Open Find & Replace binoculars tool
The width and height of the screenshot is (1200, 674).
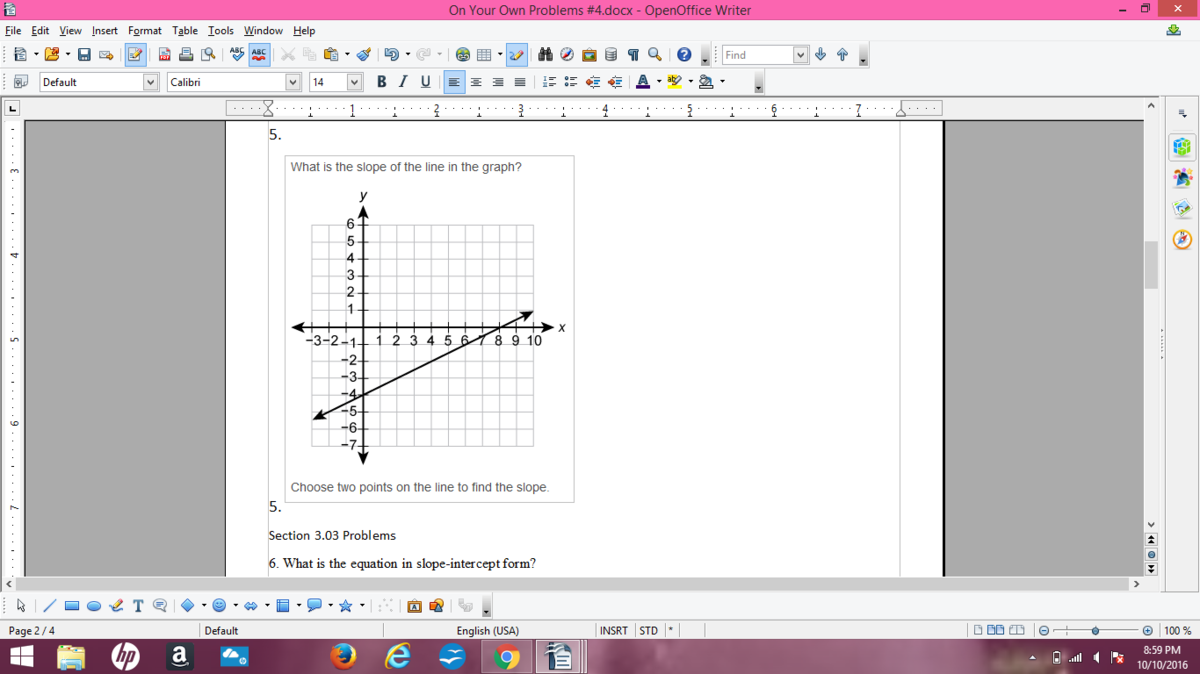[x=545, y=55]
